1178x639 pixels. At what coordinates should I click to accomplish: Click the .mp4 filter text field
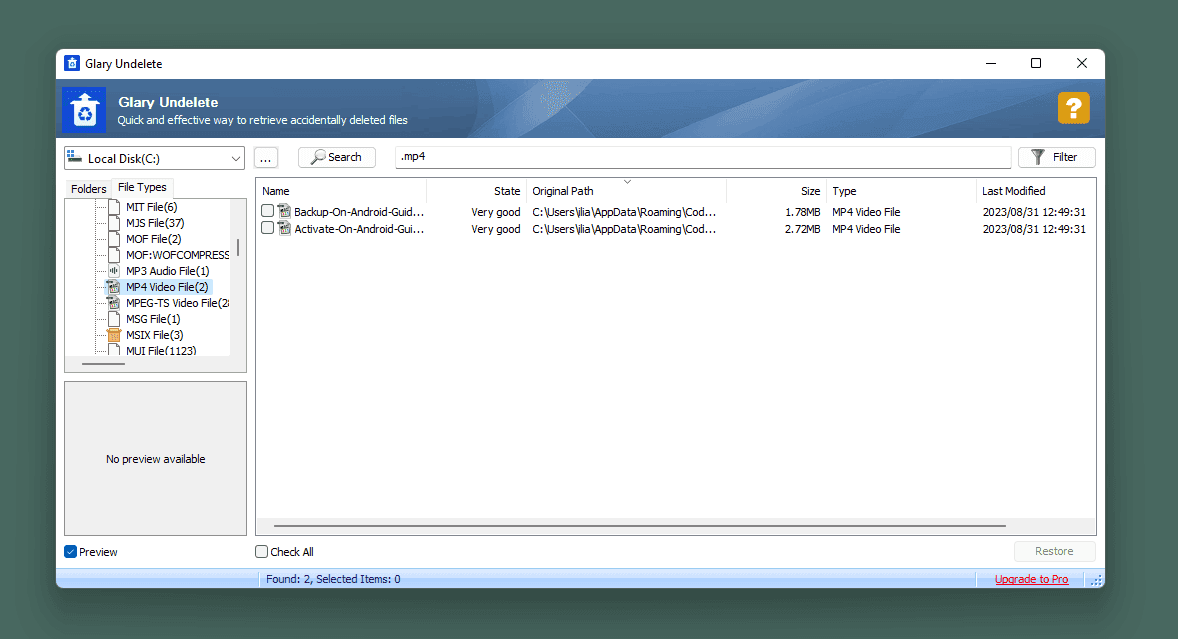click(x=703, y=157)
